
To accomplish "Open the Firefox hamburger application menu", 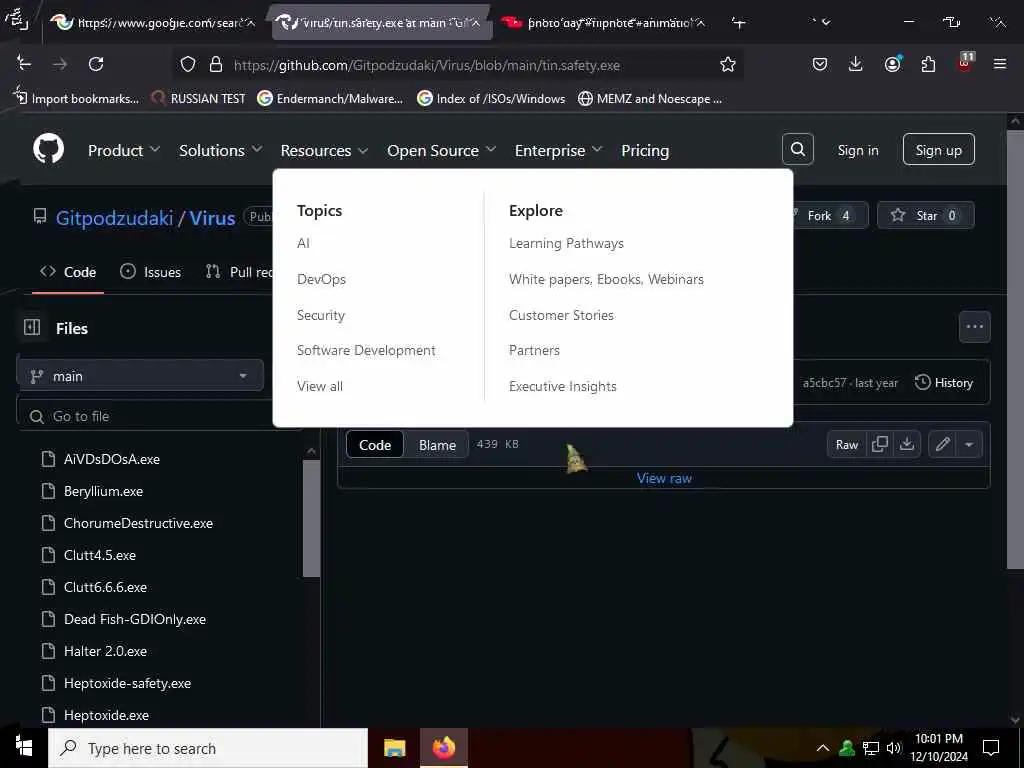I will click(1000, 64).
